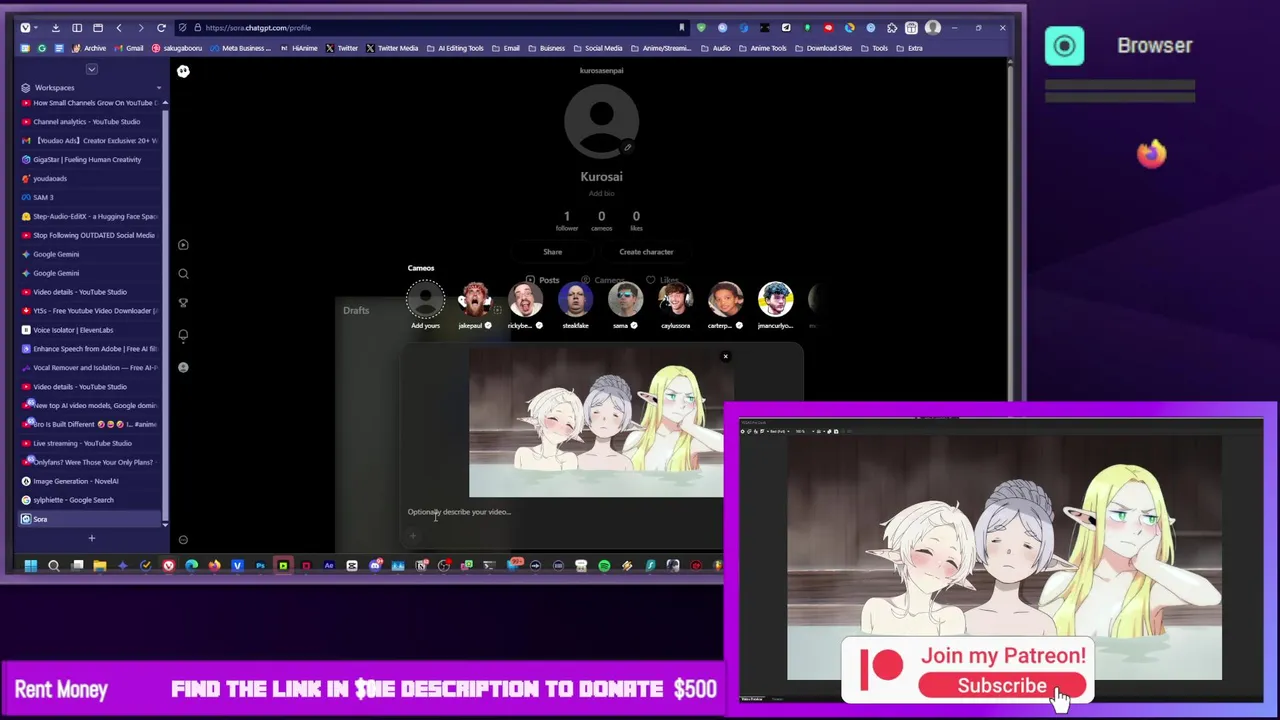The height and width of the screenshot is (720, 1280).
Task: Launch After Effects from the taskbar
Action: (x=329, y=566)
